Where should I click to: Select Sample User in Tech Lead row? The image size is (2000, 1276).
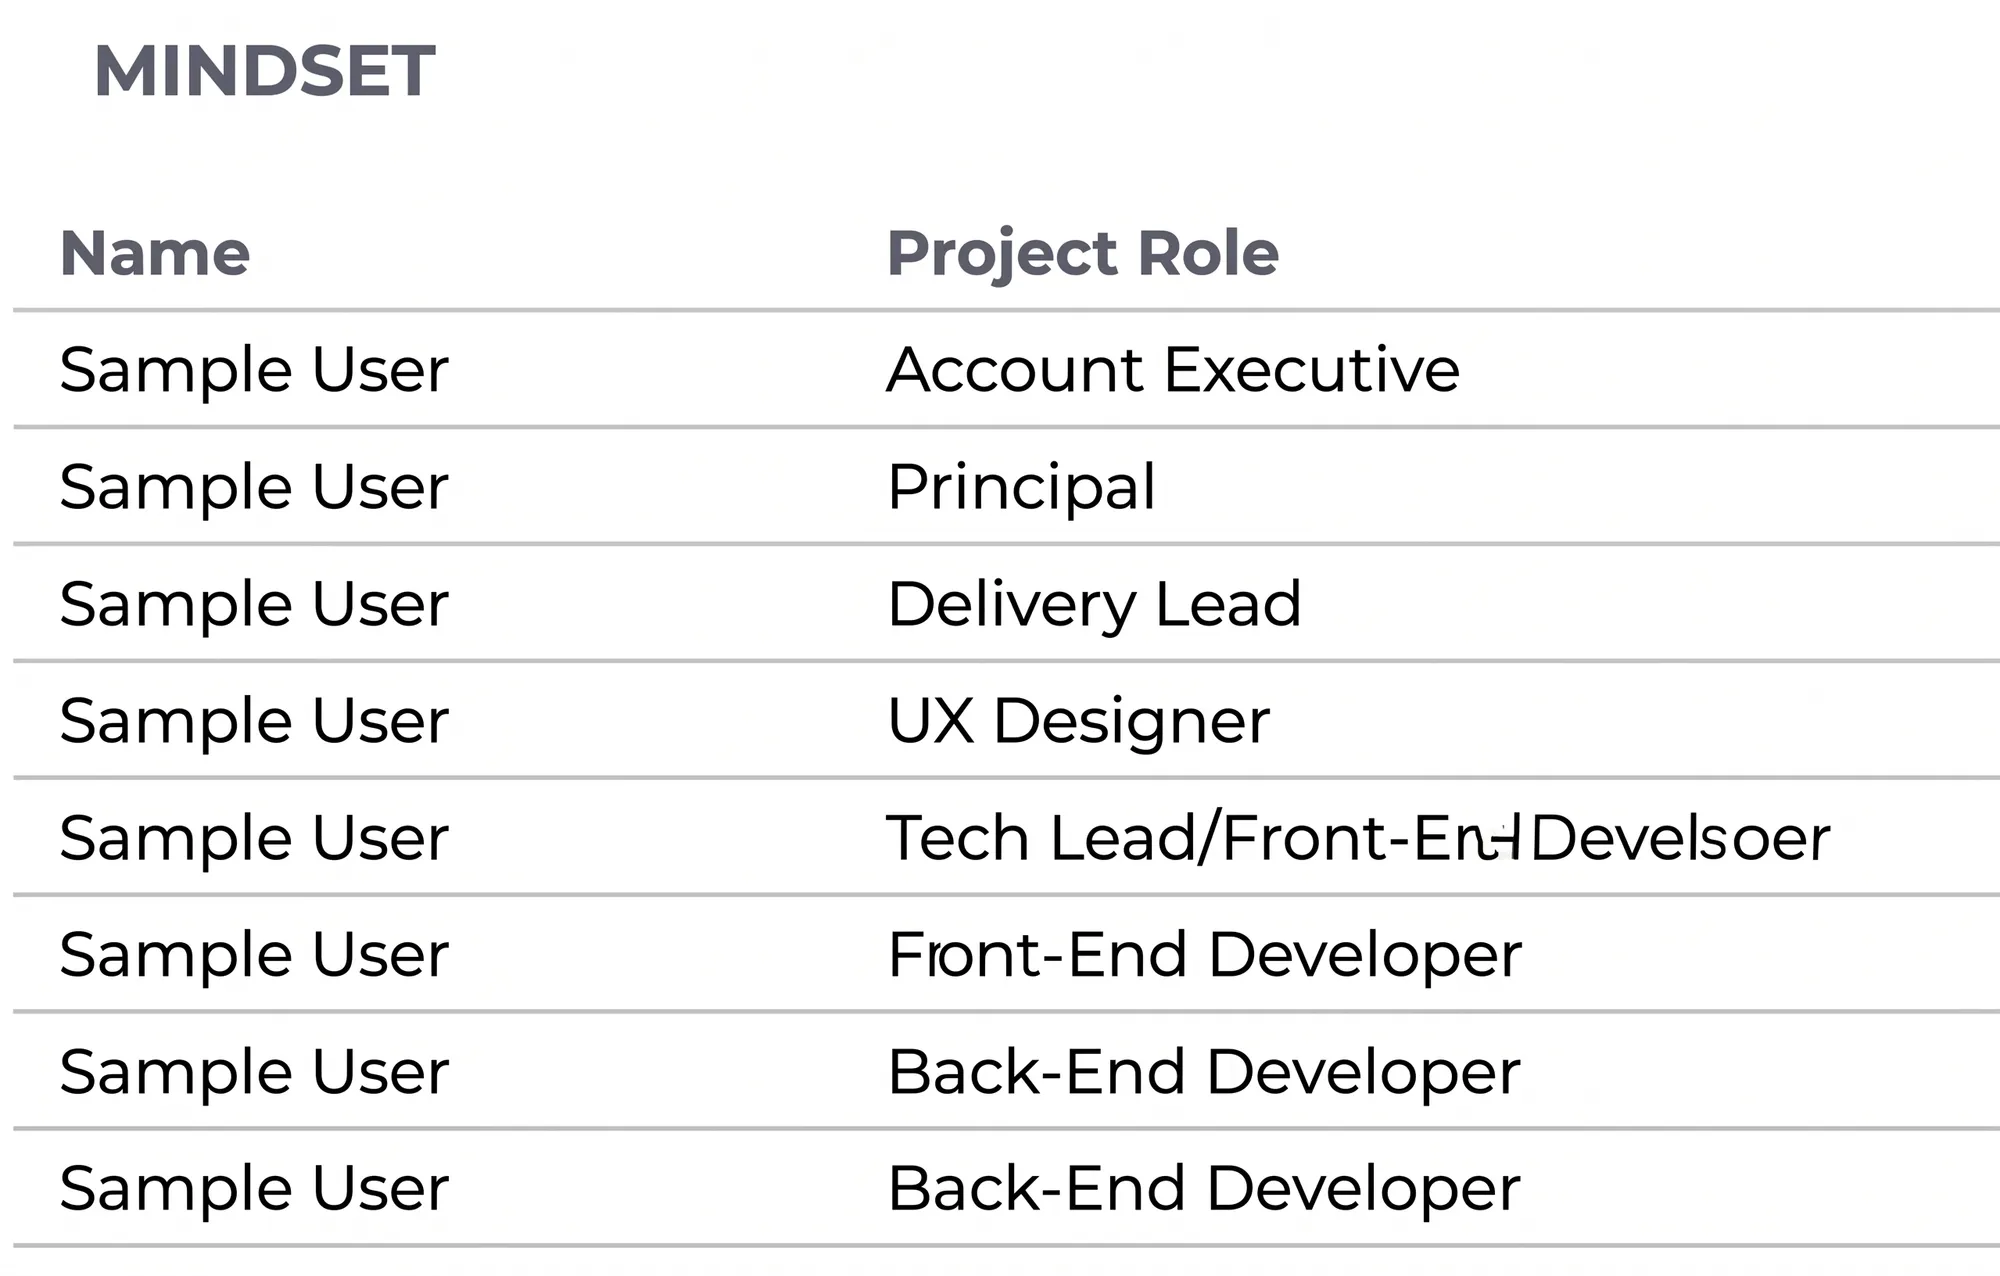[254, 838]
